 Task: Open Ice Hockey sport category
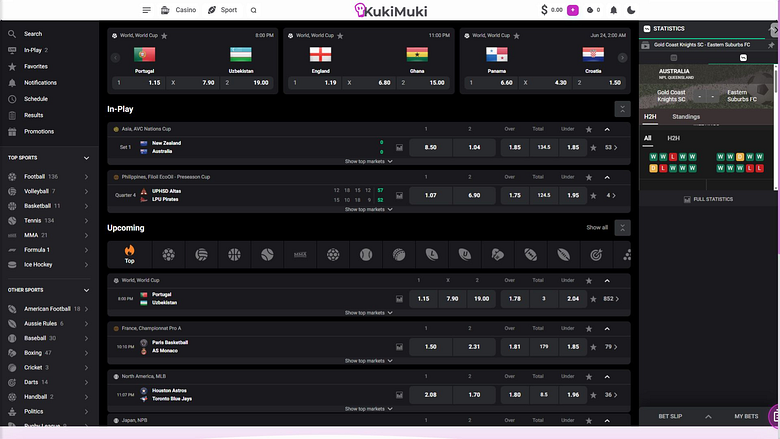49,264
